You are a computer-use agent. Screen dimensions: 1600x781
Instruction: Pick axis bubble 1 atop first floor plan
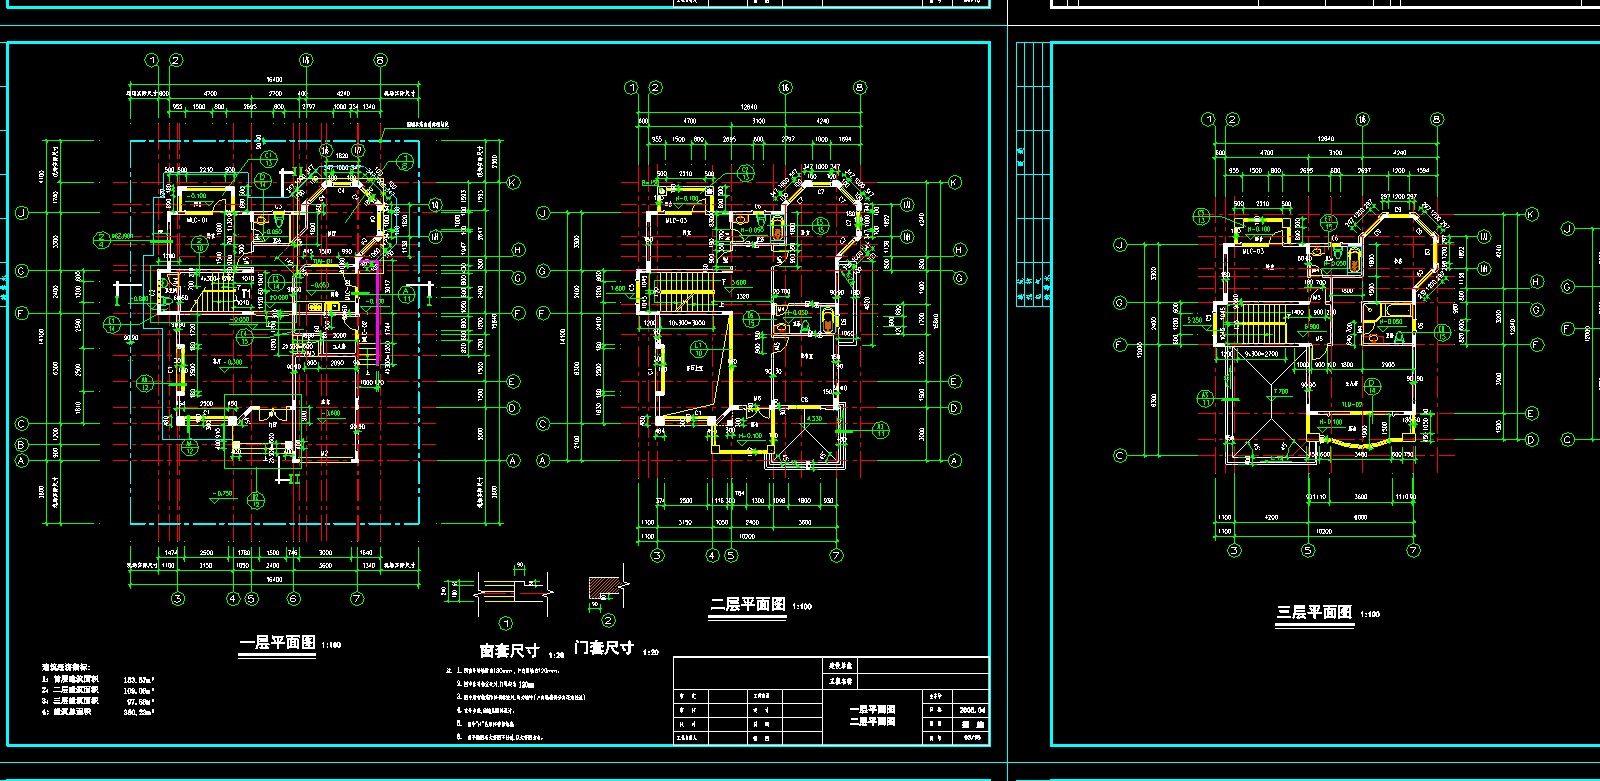(152, 60)
